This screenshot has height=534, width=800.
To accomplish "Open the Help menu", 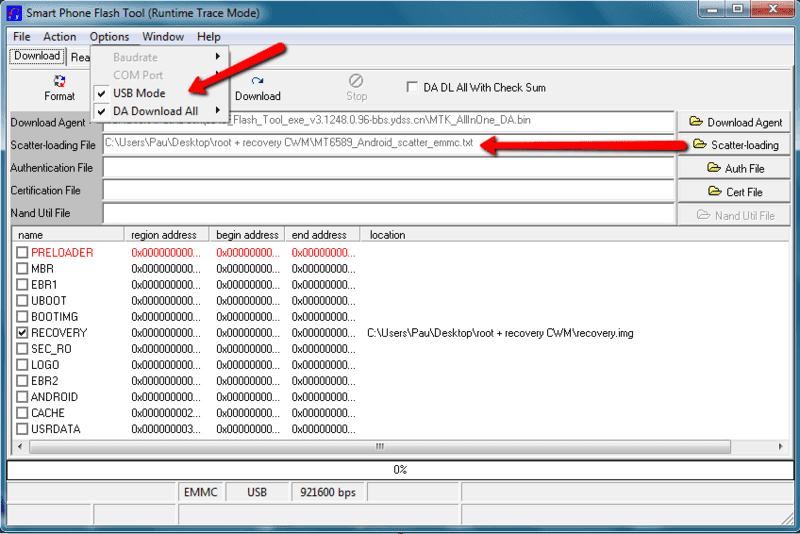I will (x=209, y=37).
